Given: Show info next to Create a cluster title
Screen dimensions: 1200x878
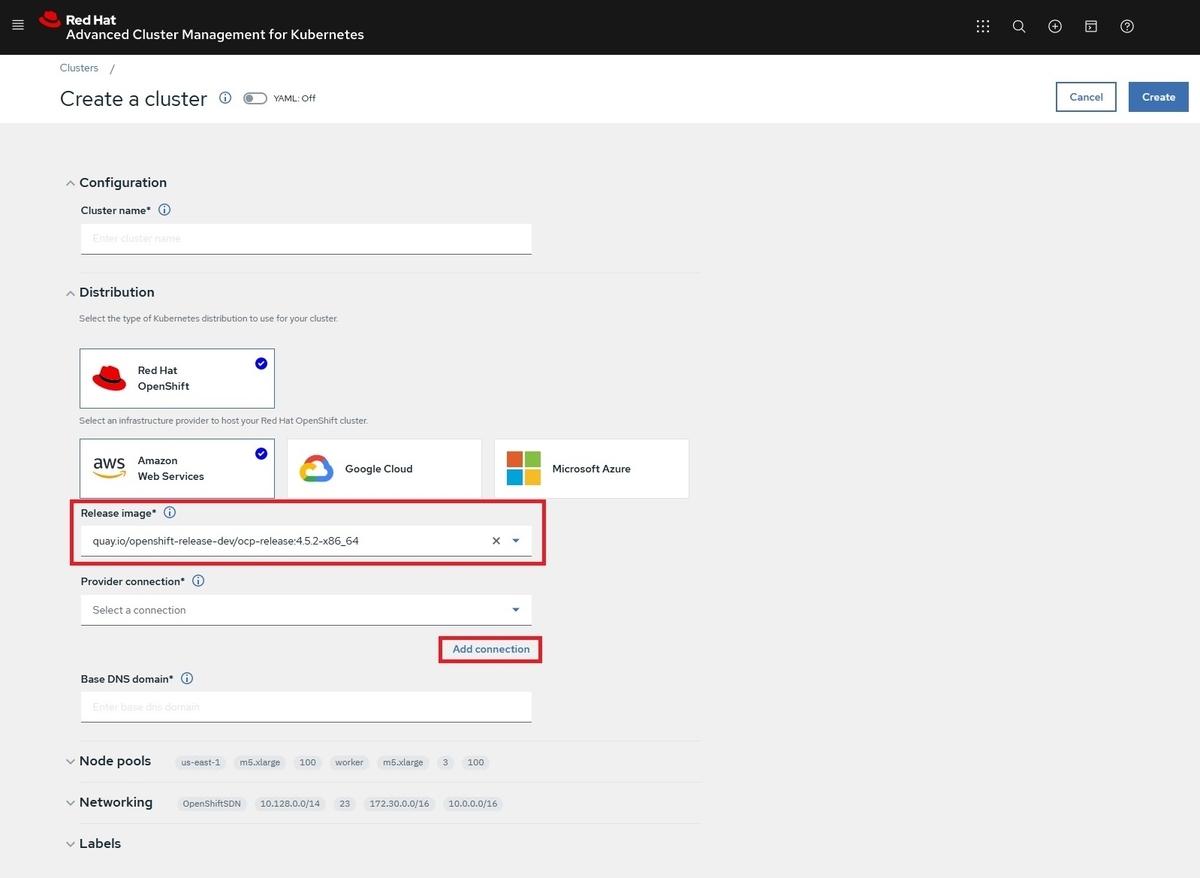Looking at the screenshot, I should [x=225, y=98].
